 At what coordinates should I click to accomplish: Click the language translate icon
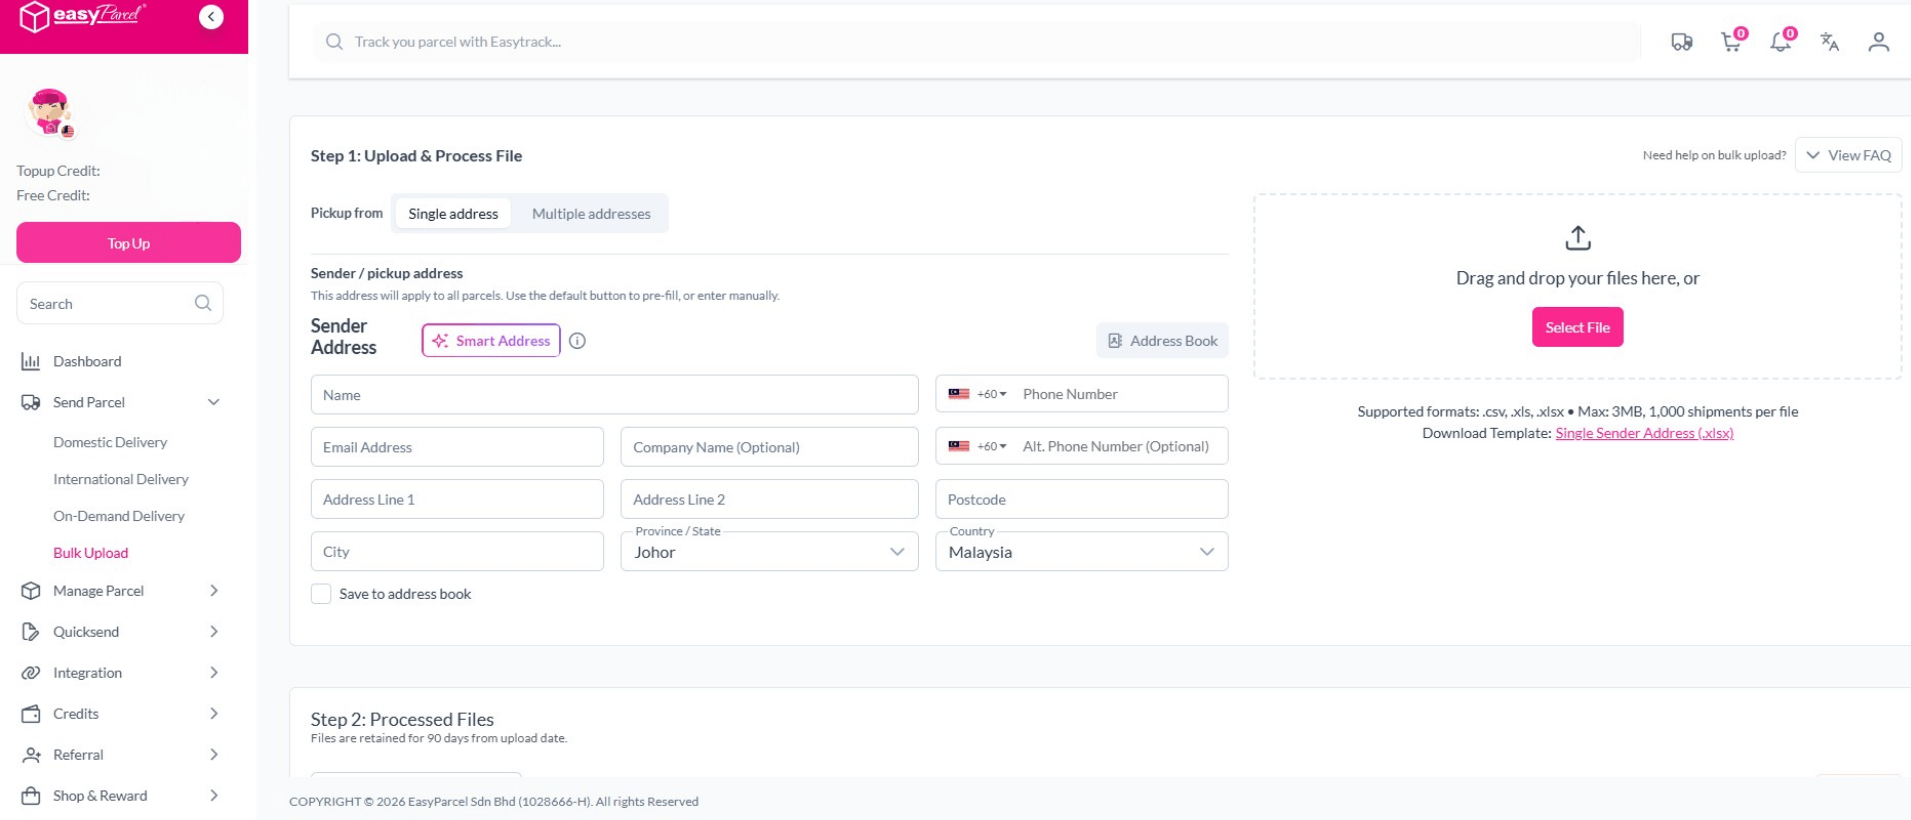point(1829,42)
